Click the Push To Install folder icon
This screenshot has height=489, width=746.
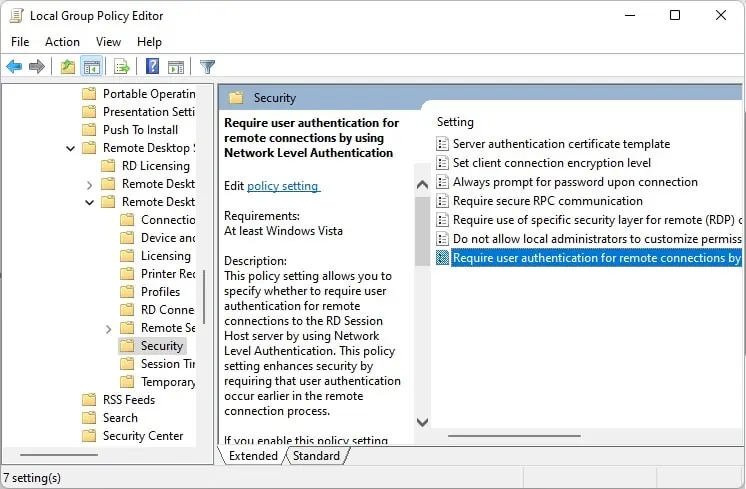pos(89,129)
